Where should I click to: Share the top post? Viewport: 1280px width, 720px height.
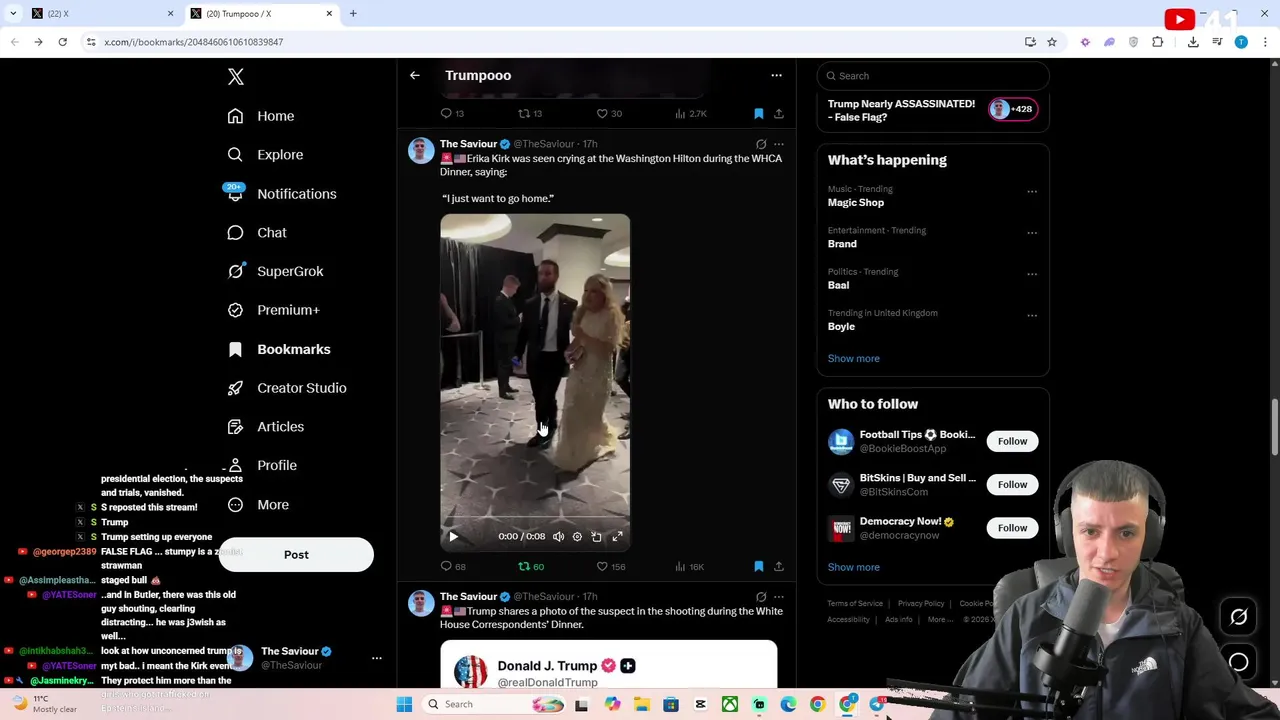[x=779, y=114]
